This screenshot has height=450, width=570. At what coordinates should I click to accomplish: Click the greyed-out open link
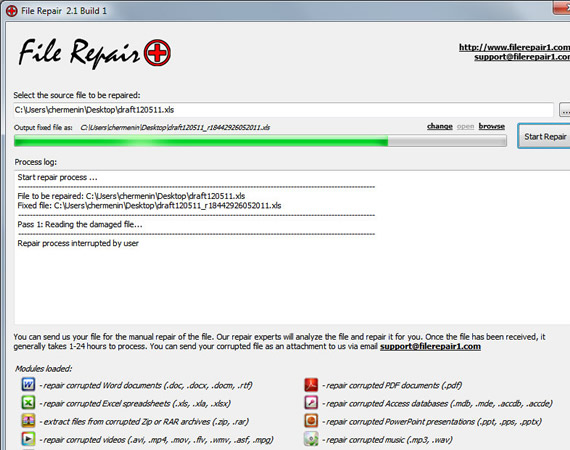(x=465, y=126)
